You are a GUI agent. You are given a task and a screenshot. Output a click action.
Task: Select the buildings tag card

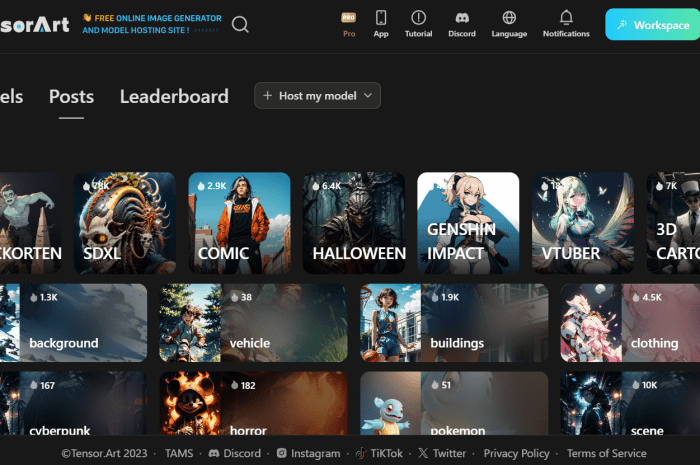point(454,323)
